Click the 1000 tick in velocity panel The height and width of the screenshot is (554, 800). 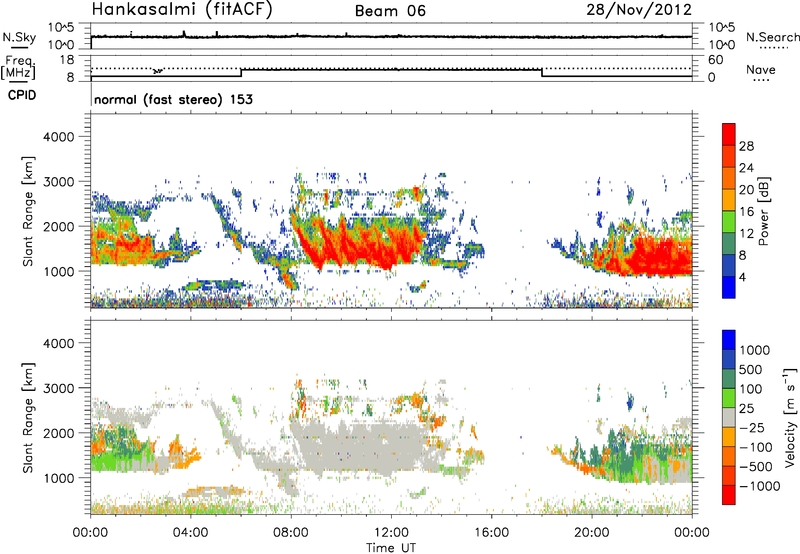point(59,478)
